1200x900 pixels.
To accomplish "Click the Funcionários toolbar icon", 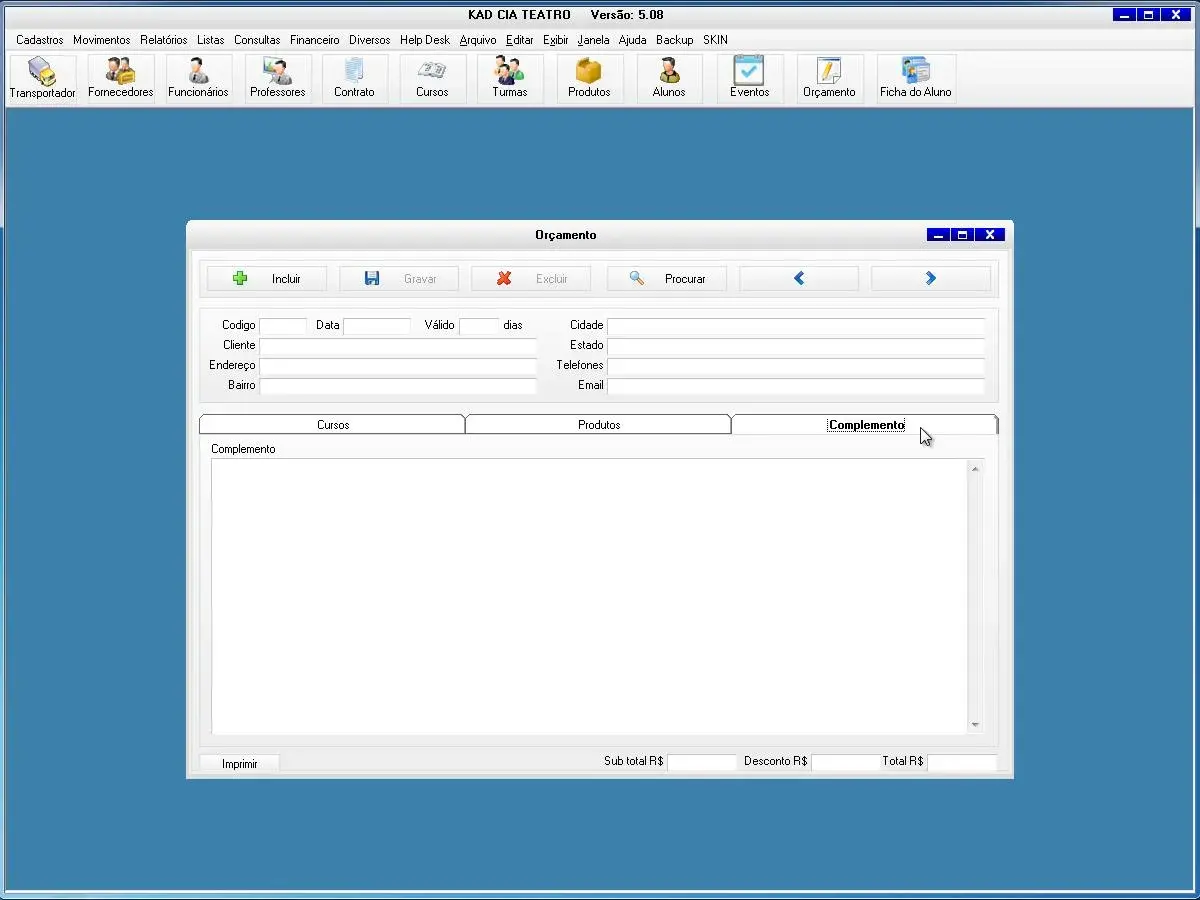I will (198, 78).
